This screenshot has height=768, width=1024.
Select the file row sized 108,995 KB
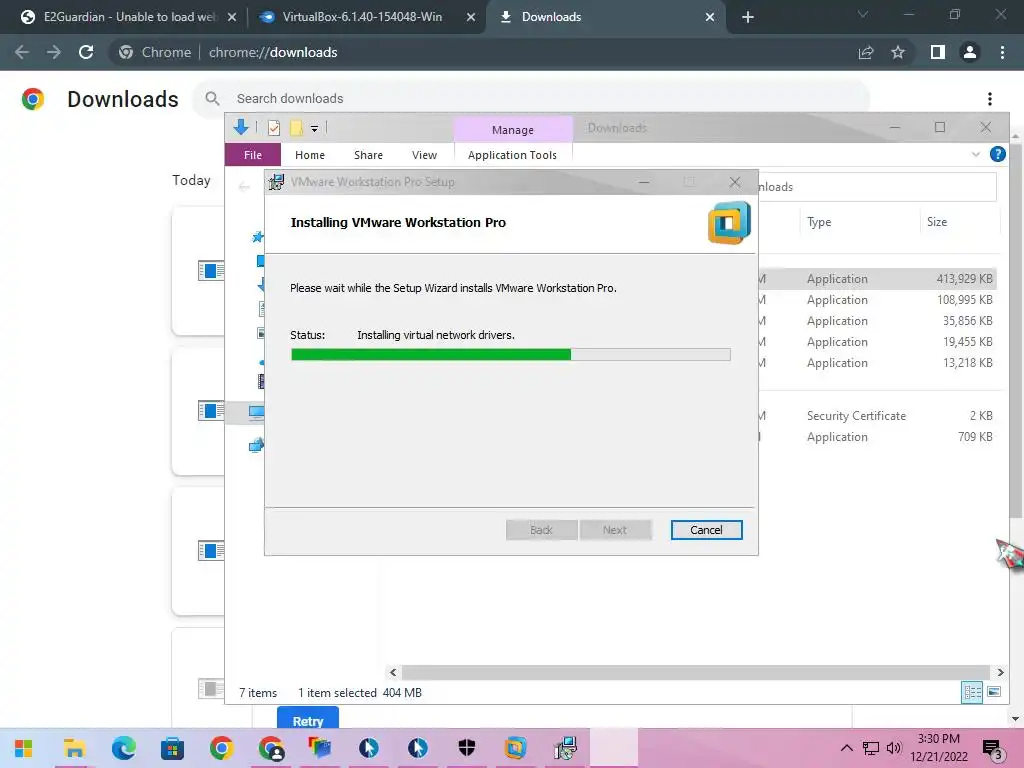[877, 300]
